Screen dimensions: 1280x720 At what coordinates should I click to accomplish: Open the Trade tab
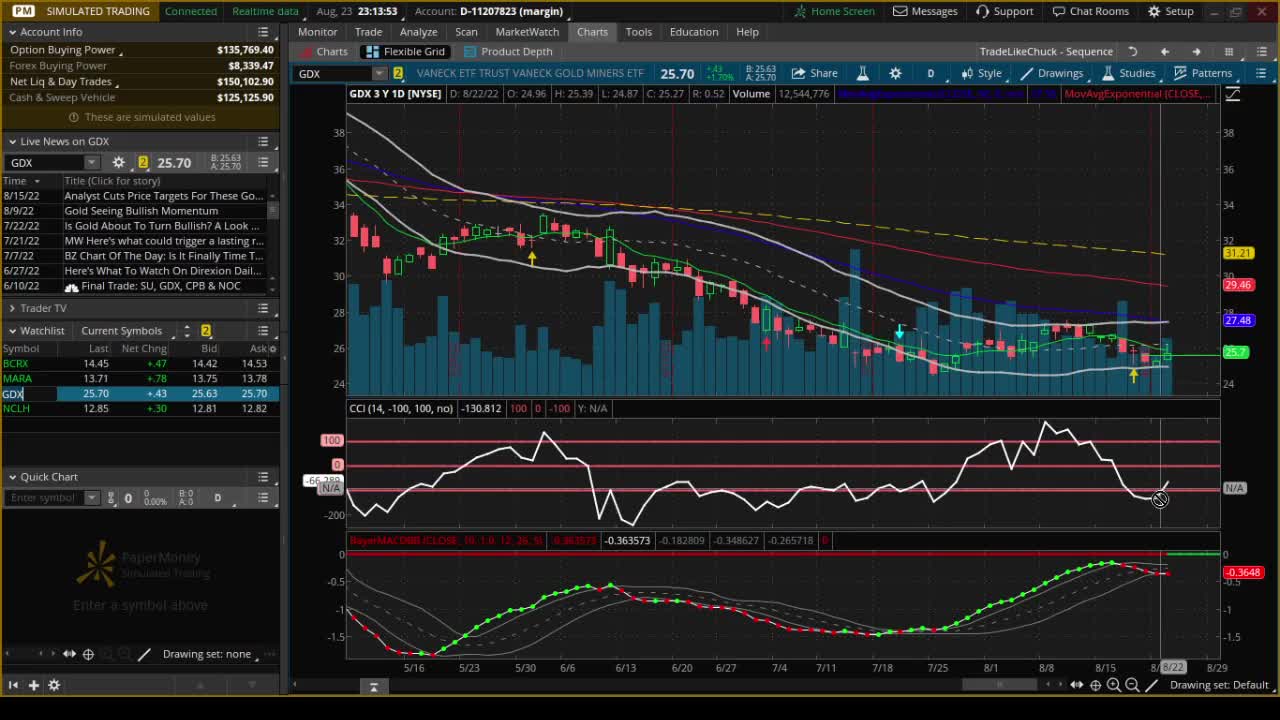[x=368, y=32]
